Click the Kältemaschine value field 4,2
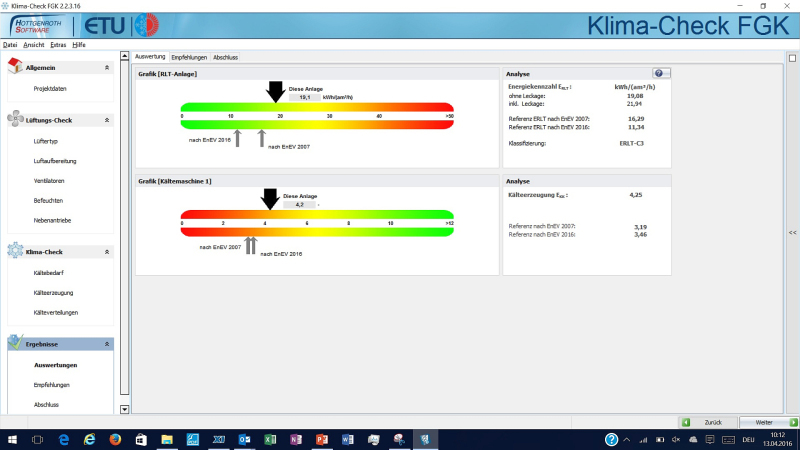This screenshot has width=800, height=450. click(299, 205)
